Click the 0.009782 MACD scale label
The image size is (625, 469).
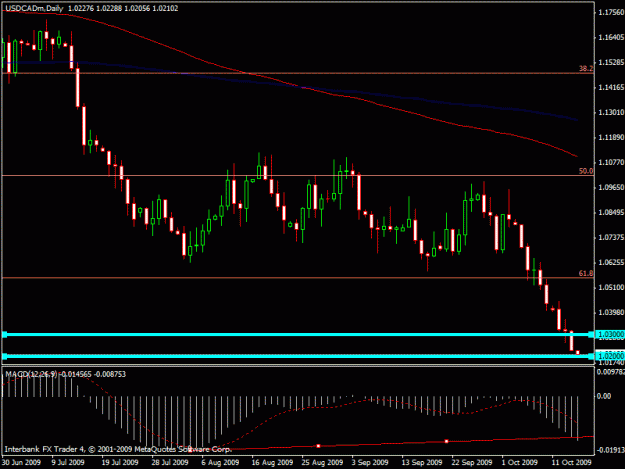click(x=611, y=372)
